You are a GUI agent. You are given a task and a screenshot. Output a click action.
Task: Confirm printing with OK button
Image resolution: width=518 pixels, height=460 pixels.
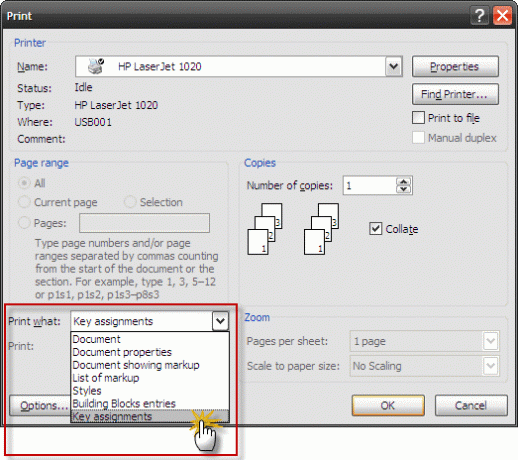coord(388,405)
